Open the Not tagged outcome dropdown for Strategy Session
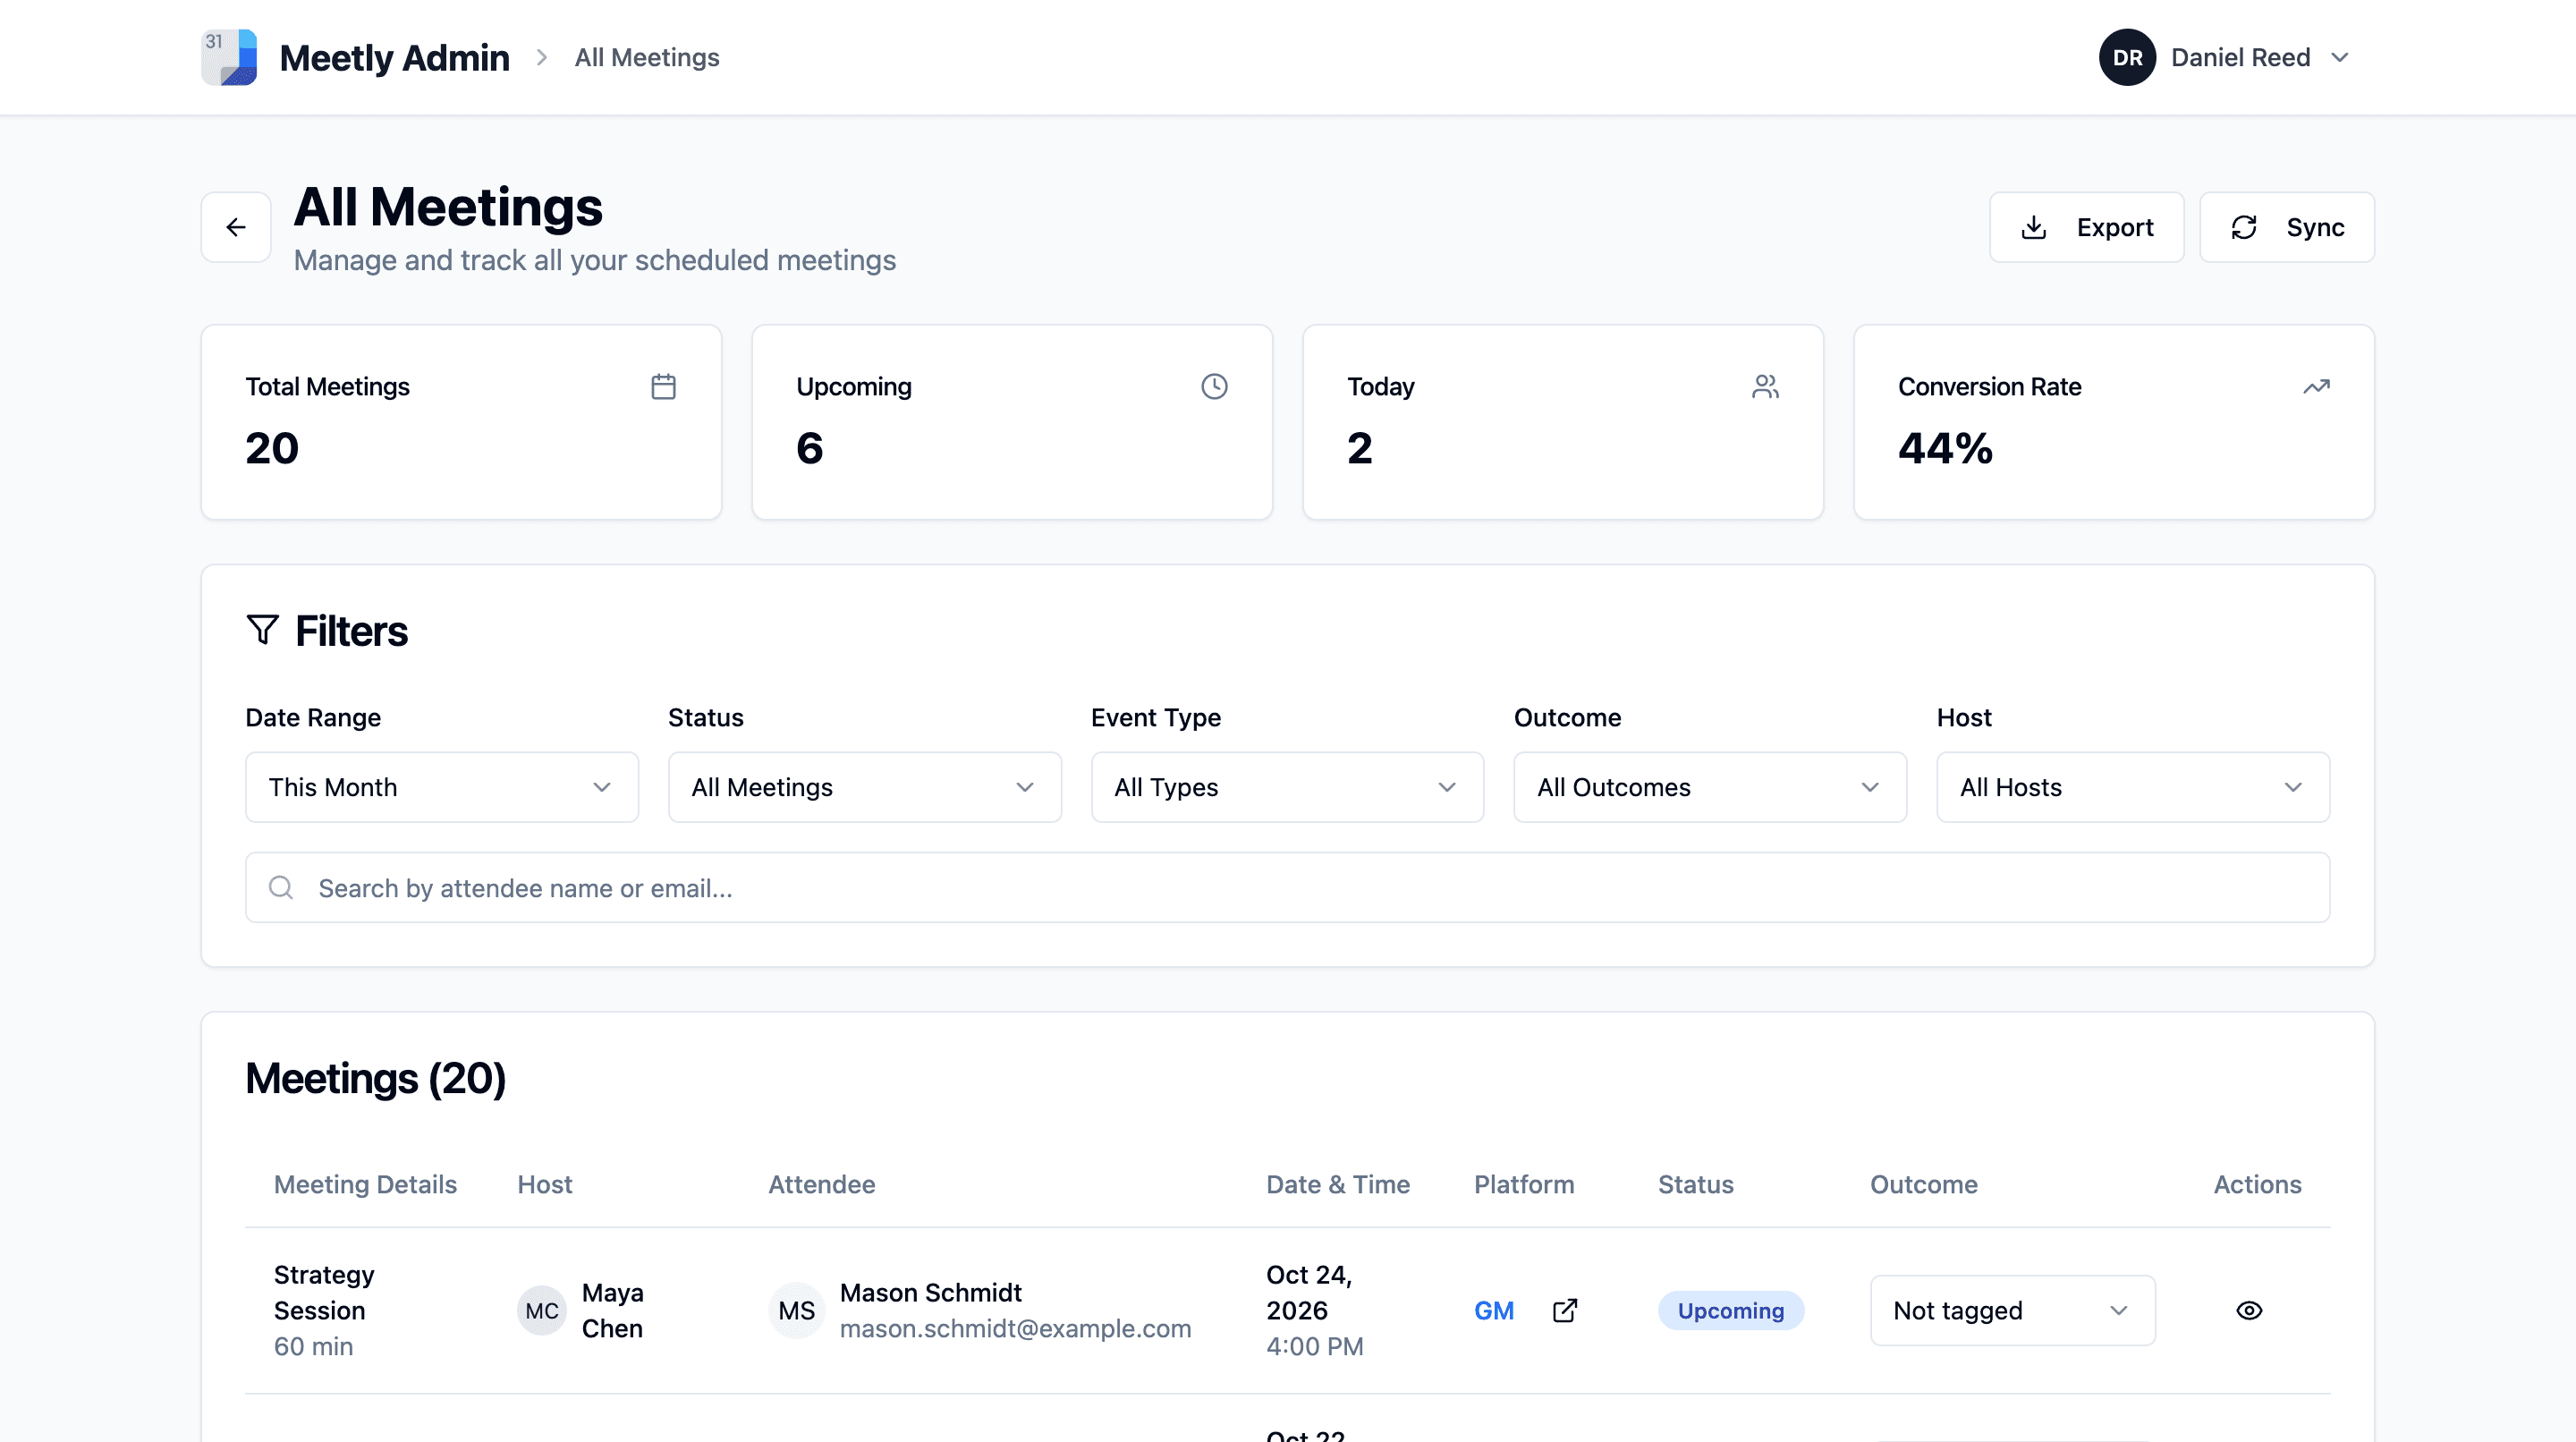2576x1442 pixels. (2012, 1310)
